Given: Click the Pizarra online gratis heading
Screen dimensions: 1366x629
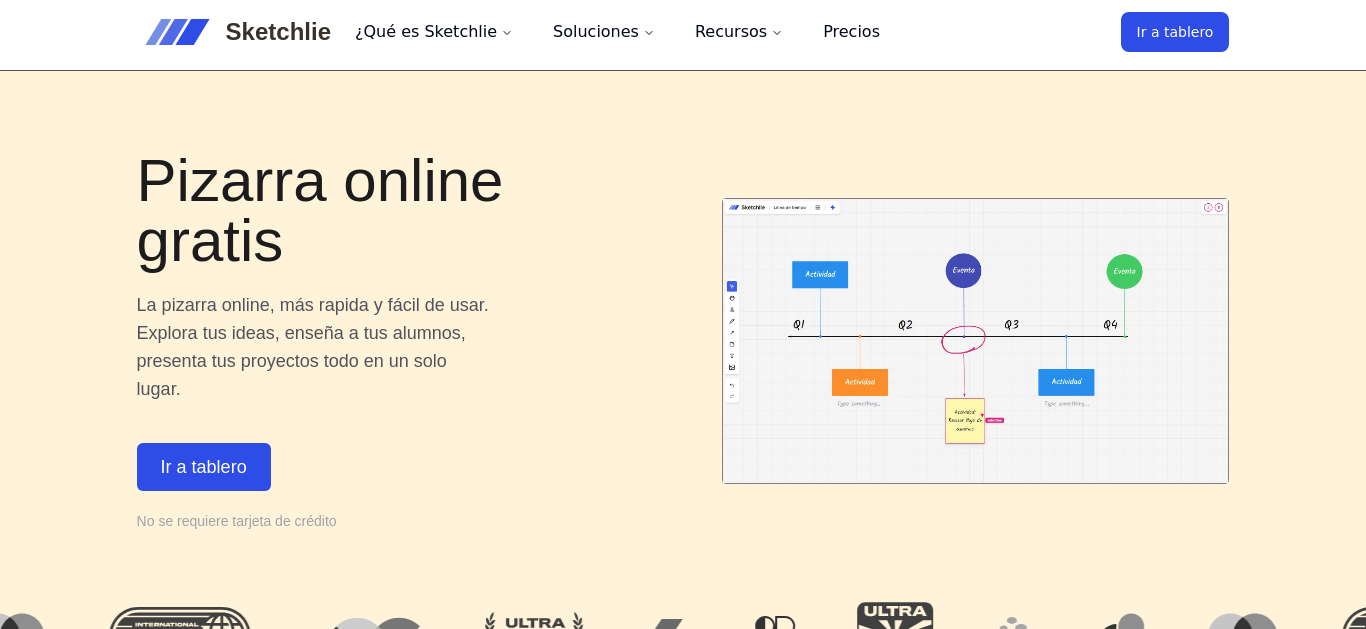Looking at the screenshot, I should click(320, 211).
